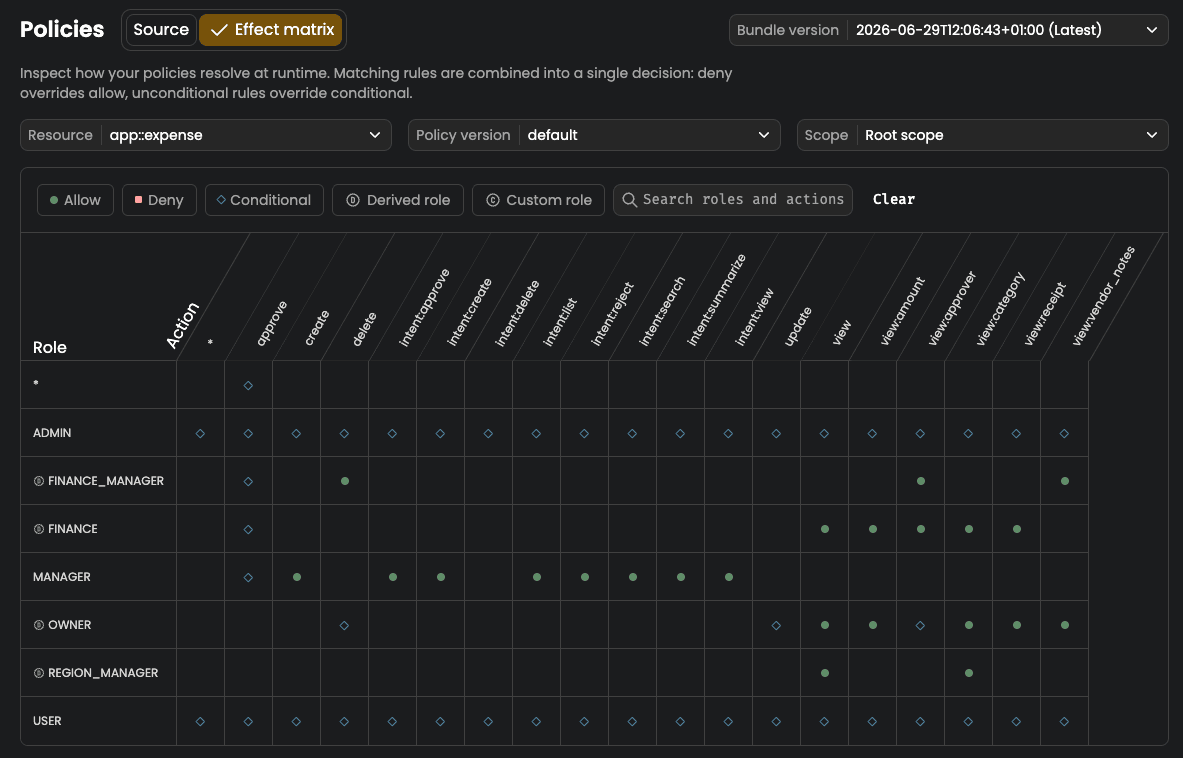This screenshot has width=1183, height=758.
Task: Select the ADMIN role row label
Action: pos(52,433)
